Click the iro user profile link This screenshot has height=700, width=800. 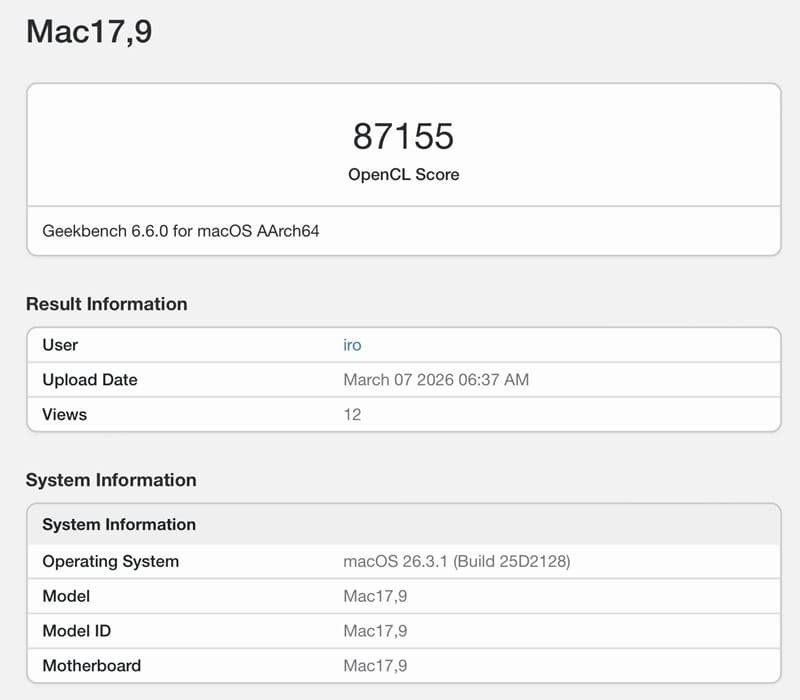coord(352,345)
